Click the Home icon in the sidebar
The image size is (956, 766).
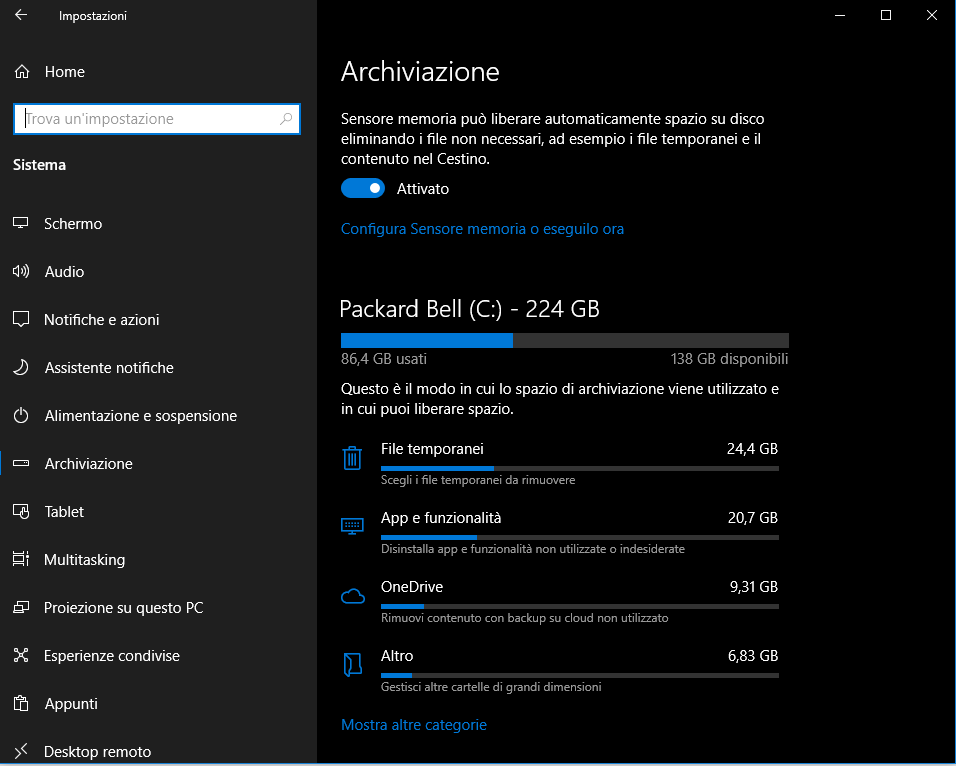pyautogui.click(x=22, y=72)
